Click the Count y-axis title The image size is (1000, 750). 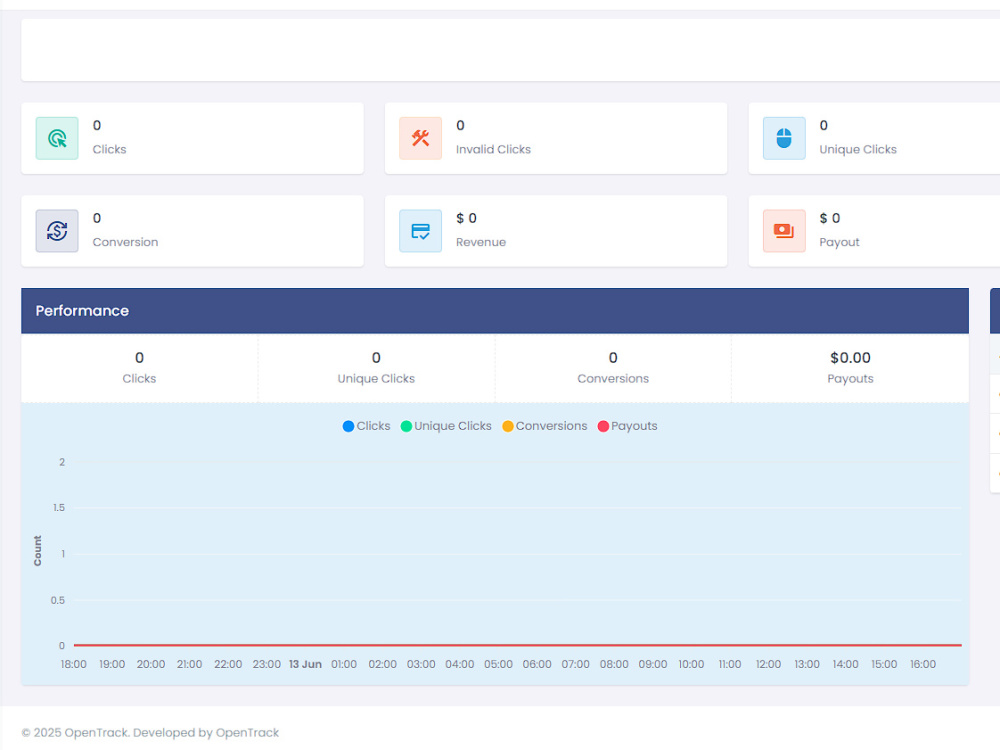click(38, 550)
